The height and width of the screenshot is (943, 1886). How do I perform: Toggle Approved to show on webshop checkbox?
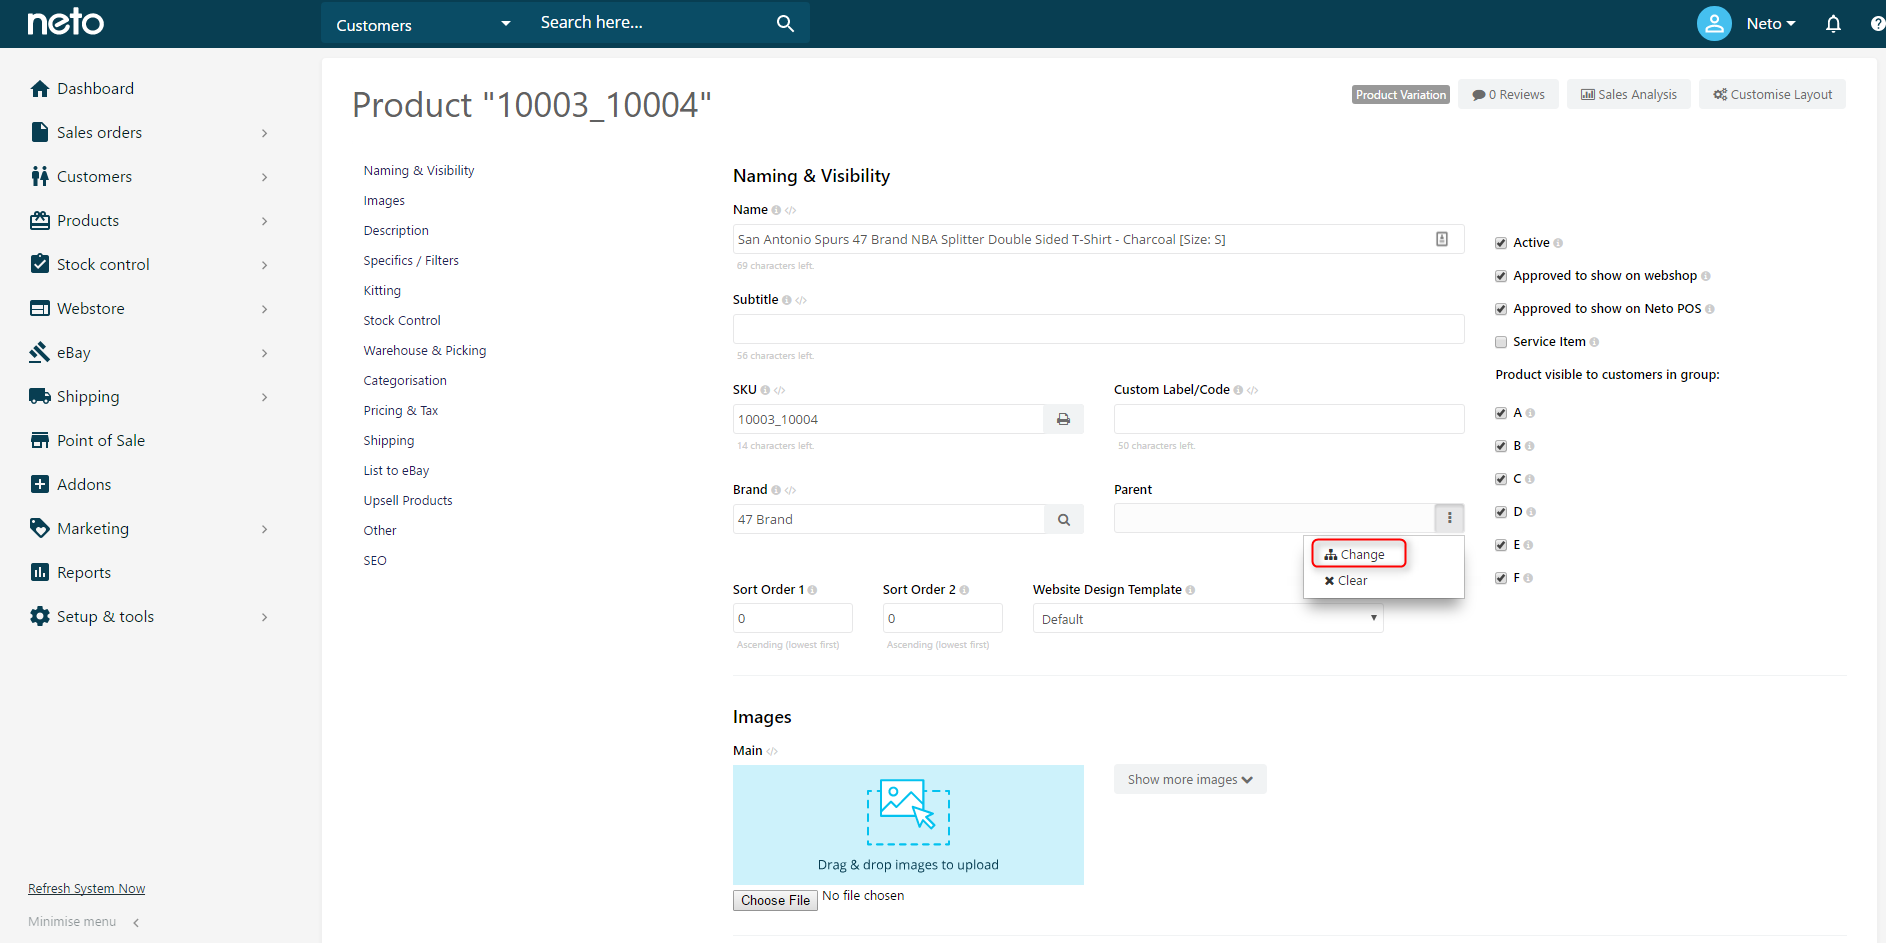tap(1501, 276)
